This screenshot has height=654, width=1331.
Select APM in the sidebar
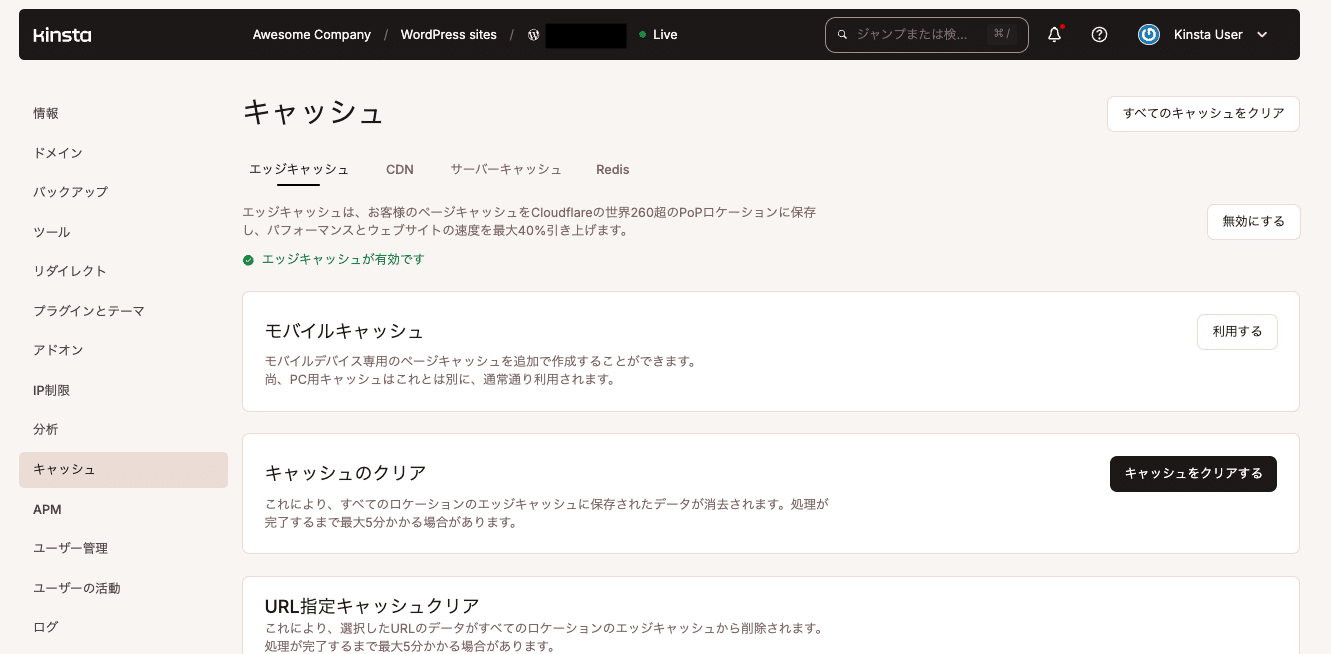[47, 509]
